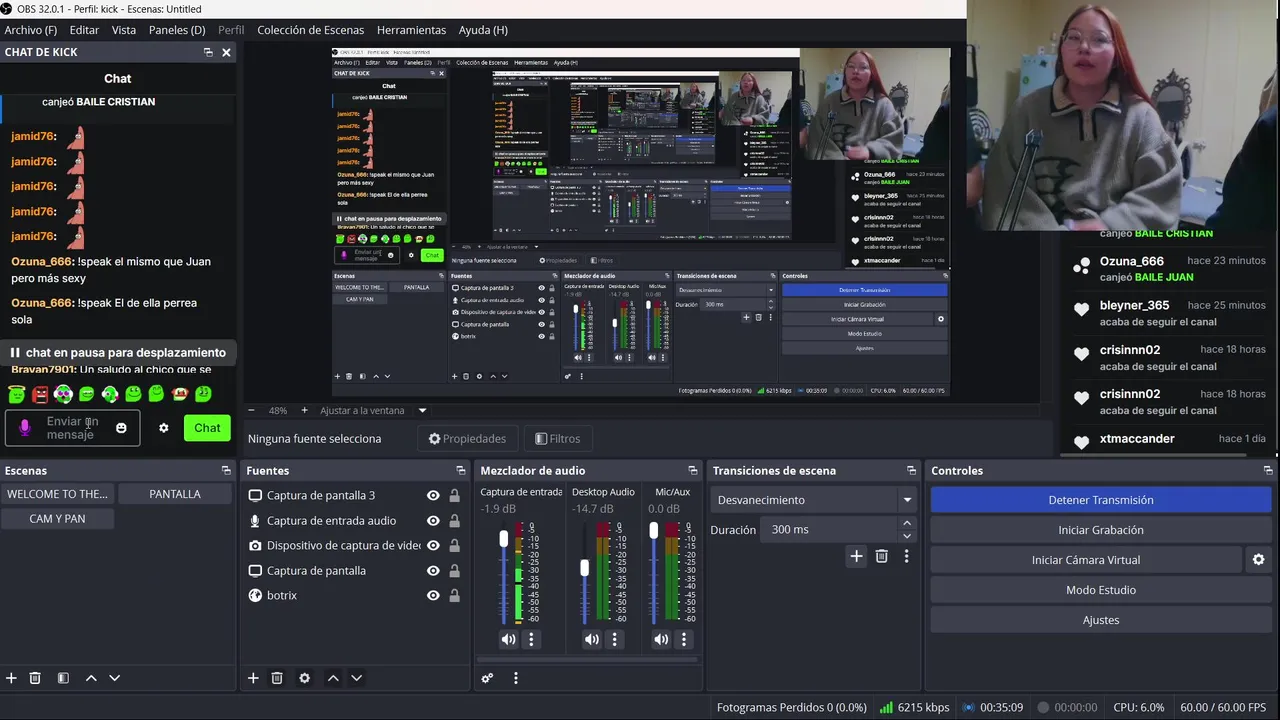Image resolution: width=1280 pixels, height=720 pixels.
Task: Mute the Mic/Aux channel
Action: tap(661, 639)
